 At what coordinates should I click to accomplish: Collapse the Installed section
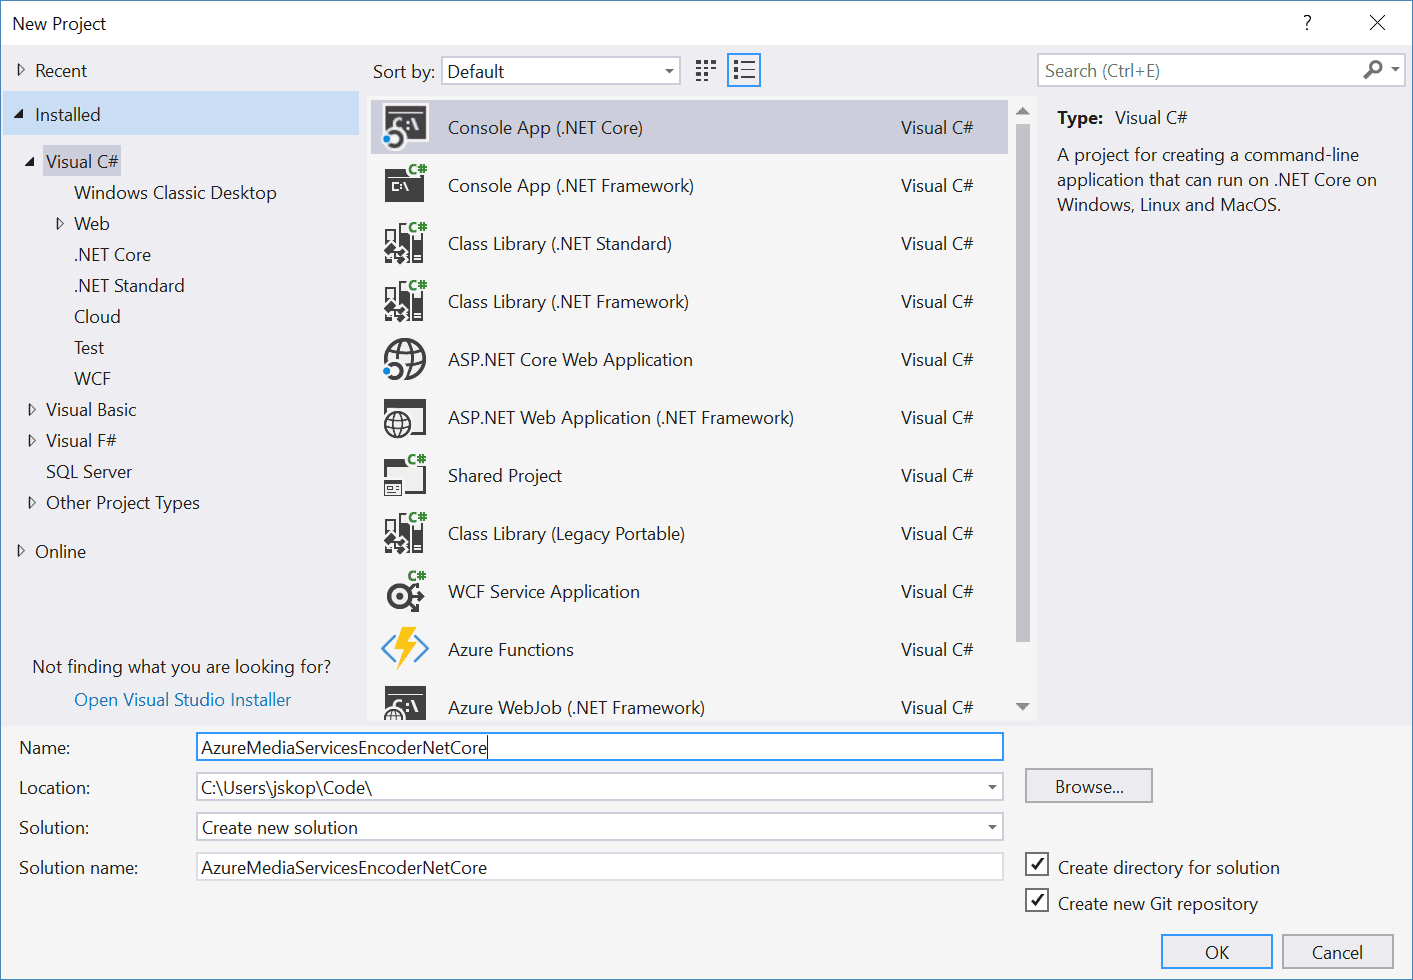(x=19, y=114)
